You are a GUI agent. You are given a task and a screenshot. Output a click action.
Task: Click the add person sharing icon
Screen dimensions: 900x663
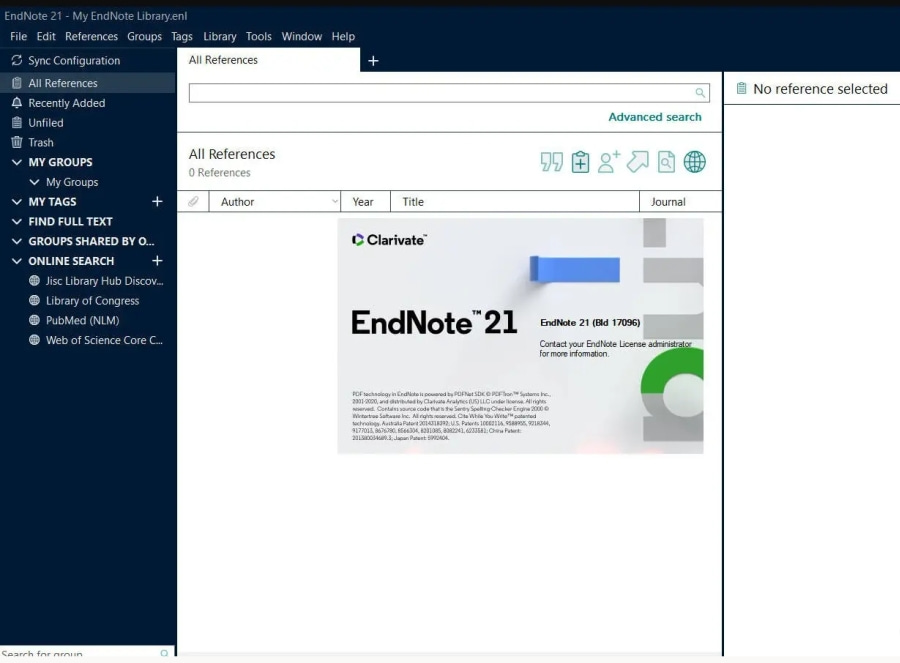(608, 161)
